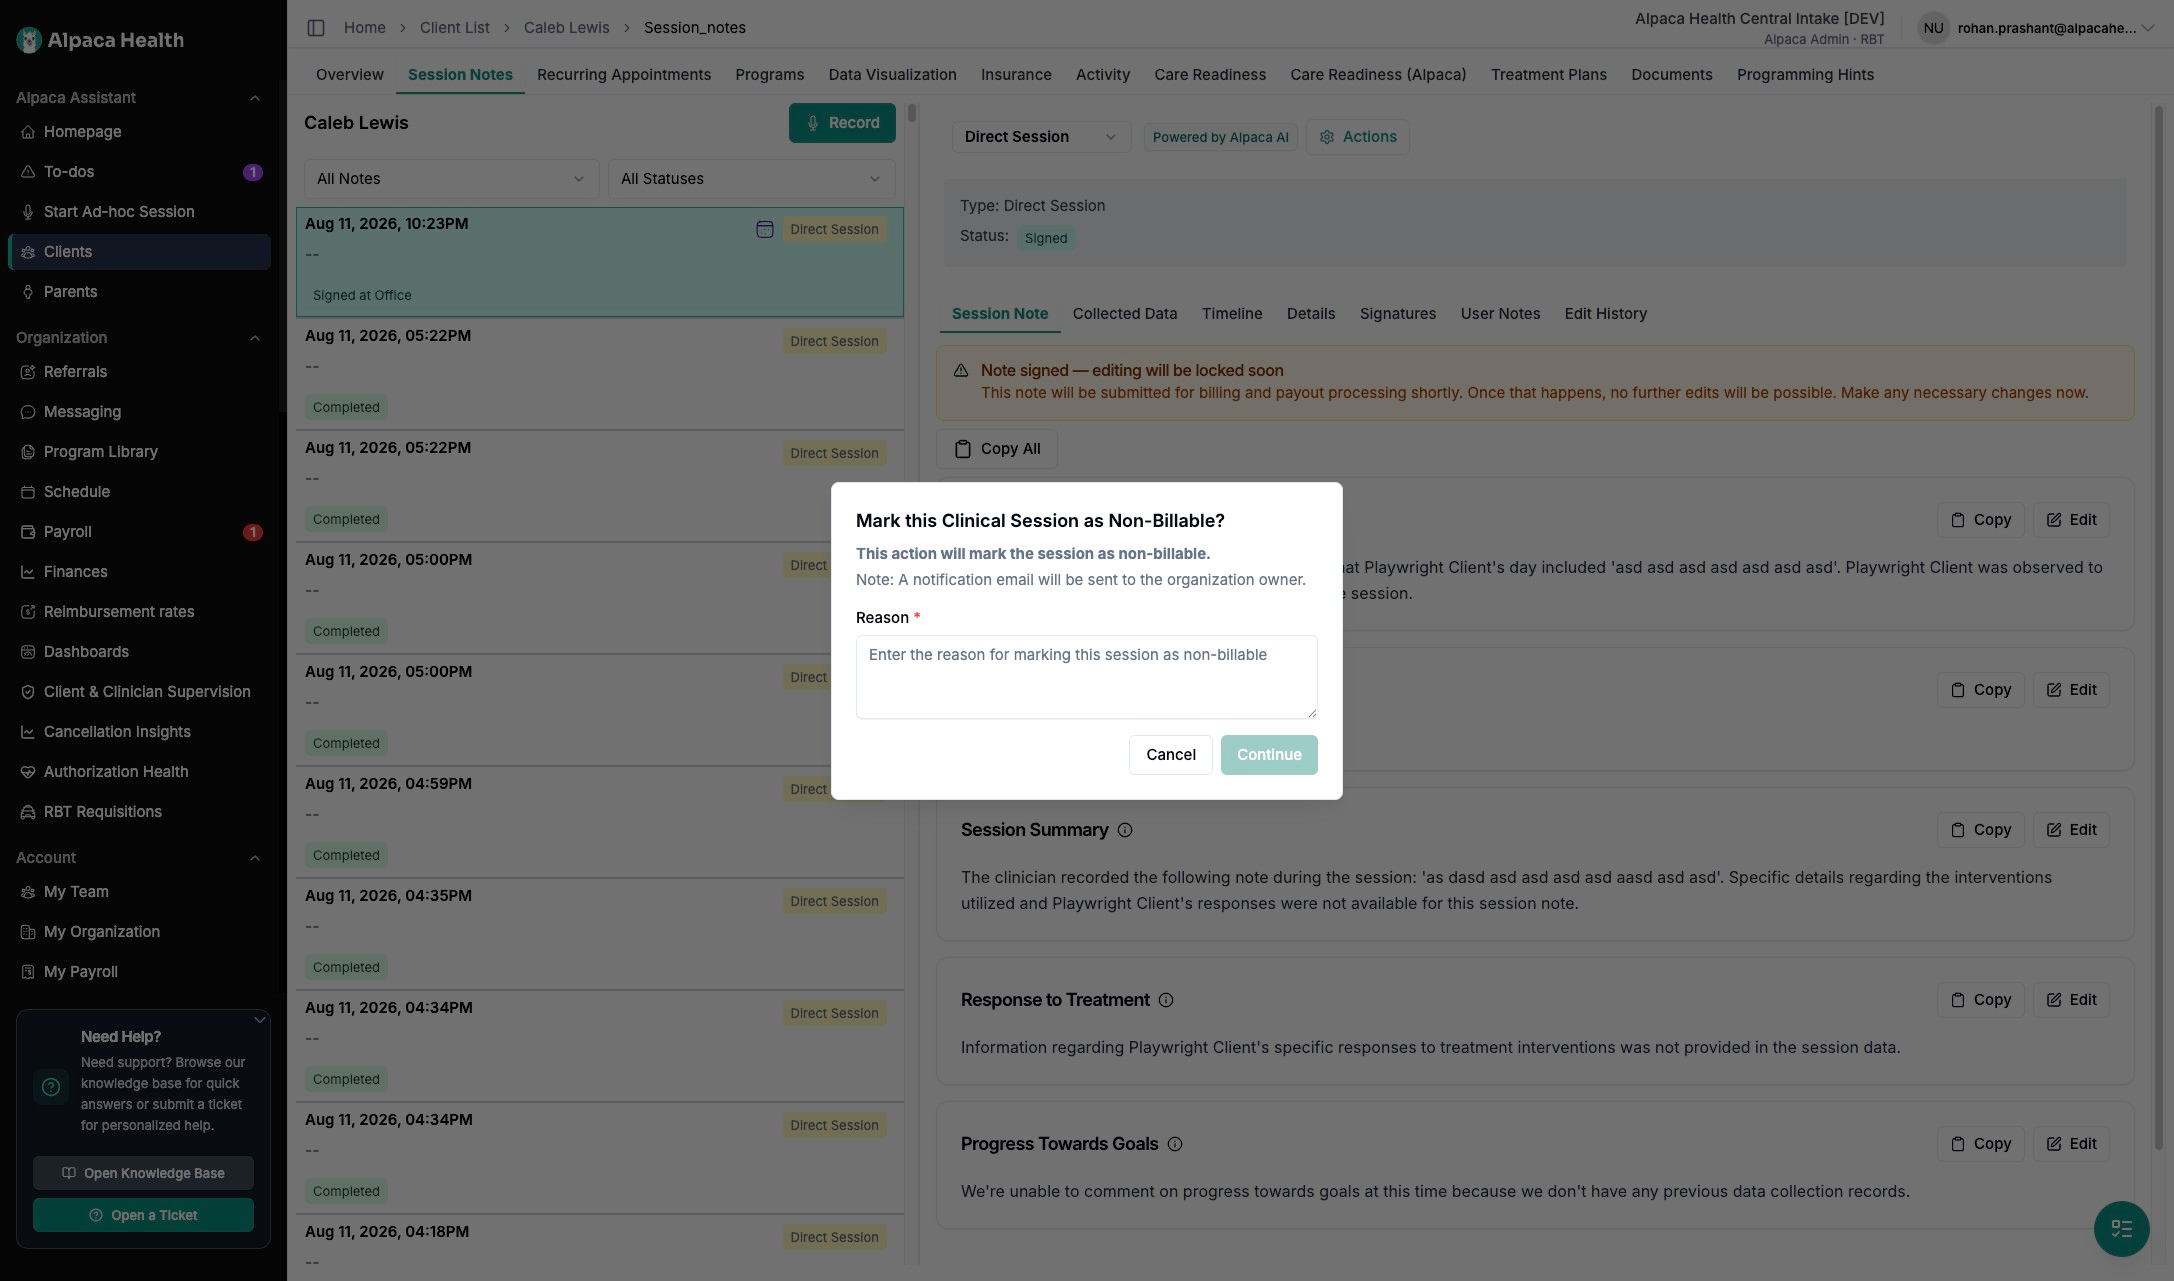Copy the Response to Treatment section
Viewport: 2174px width, 1281px height.
click(1980, 1000)
